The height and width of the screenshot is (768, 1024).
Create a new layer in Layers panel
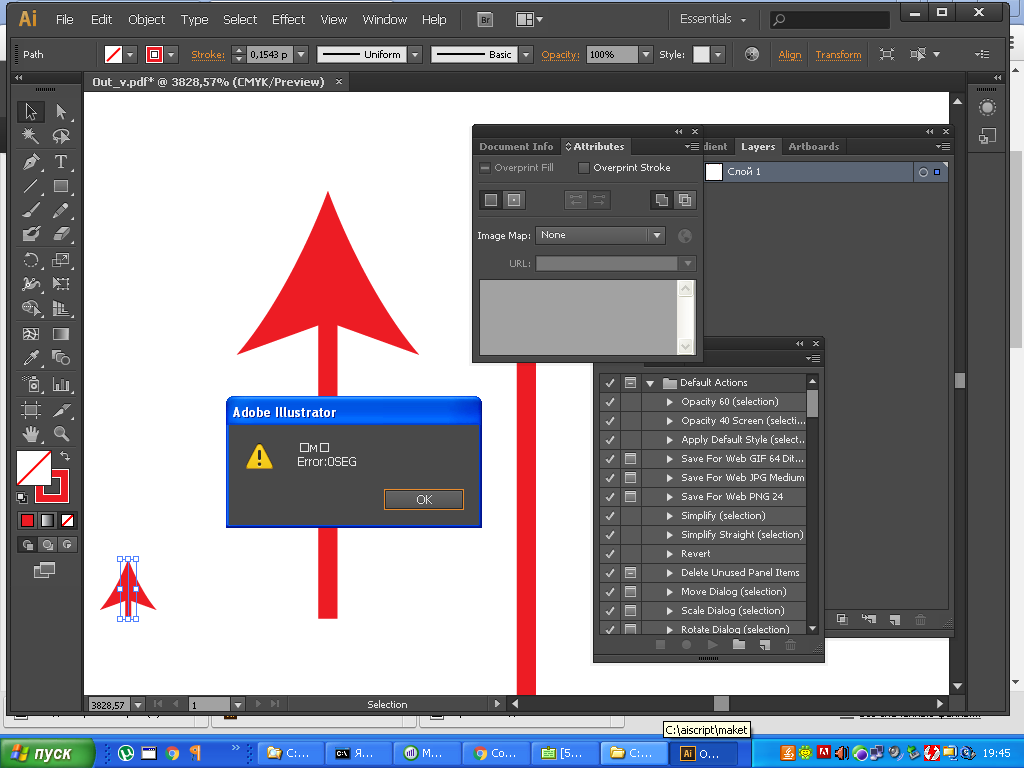pos(895,619)
